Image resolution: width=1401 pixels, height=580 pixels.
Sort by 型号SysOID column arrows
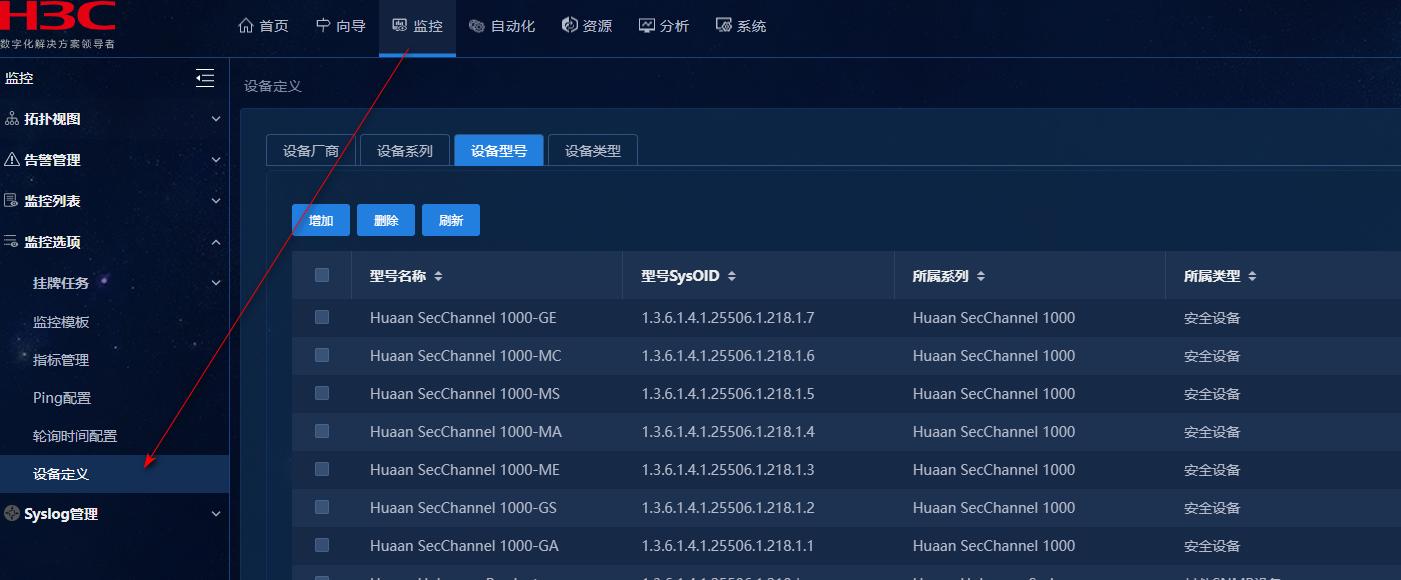click(732, 276)
